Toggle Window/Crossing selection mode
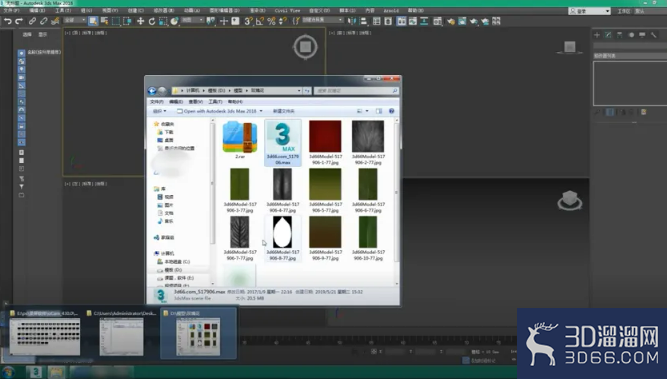The image size is (667, 379). [127, 21]
